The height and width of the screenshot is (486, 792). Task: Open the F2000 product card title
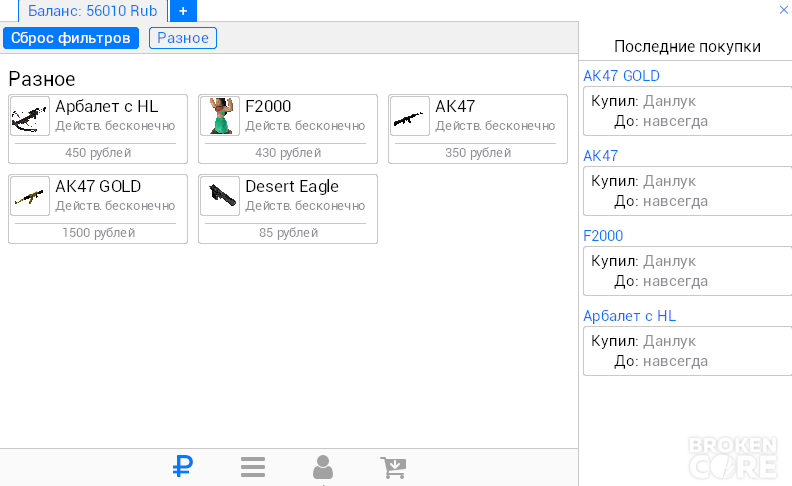click(x=268, y=107)
